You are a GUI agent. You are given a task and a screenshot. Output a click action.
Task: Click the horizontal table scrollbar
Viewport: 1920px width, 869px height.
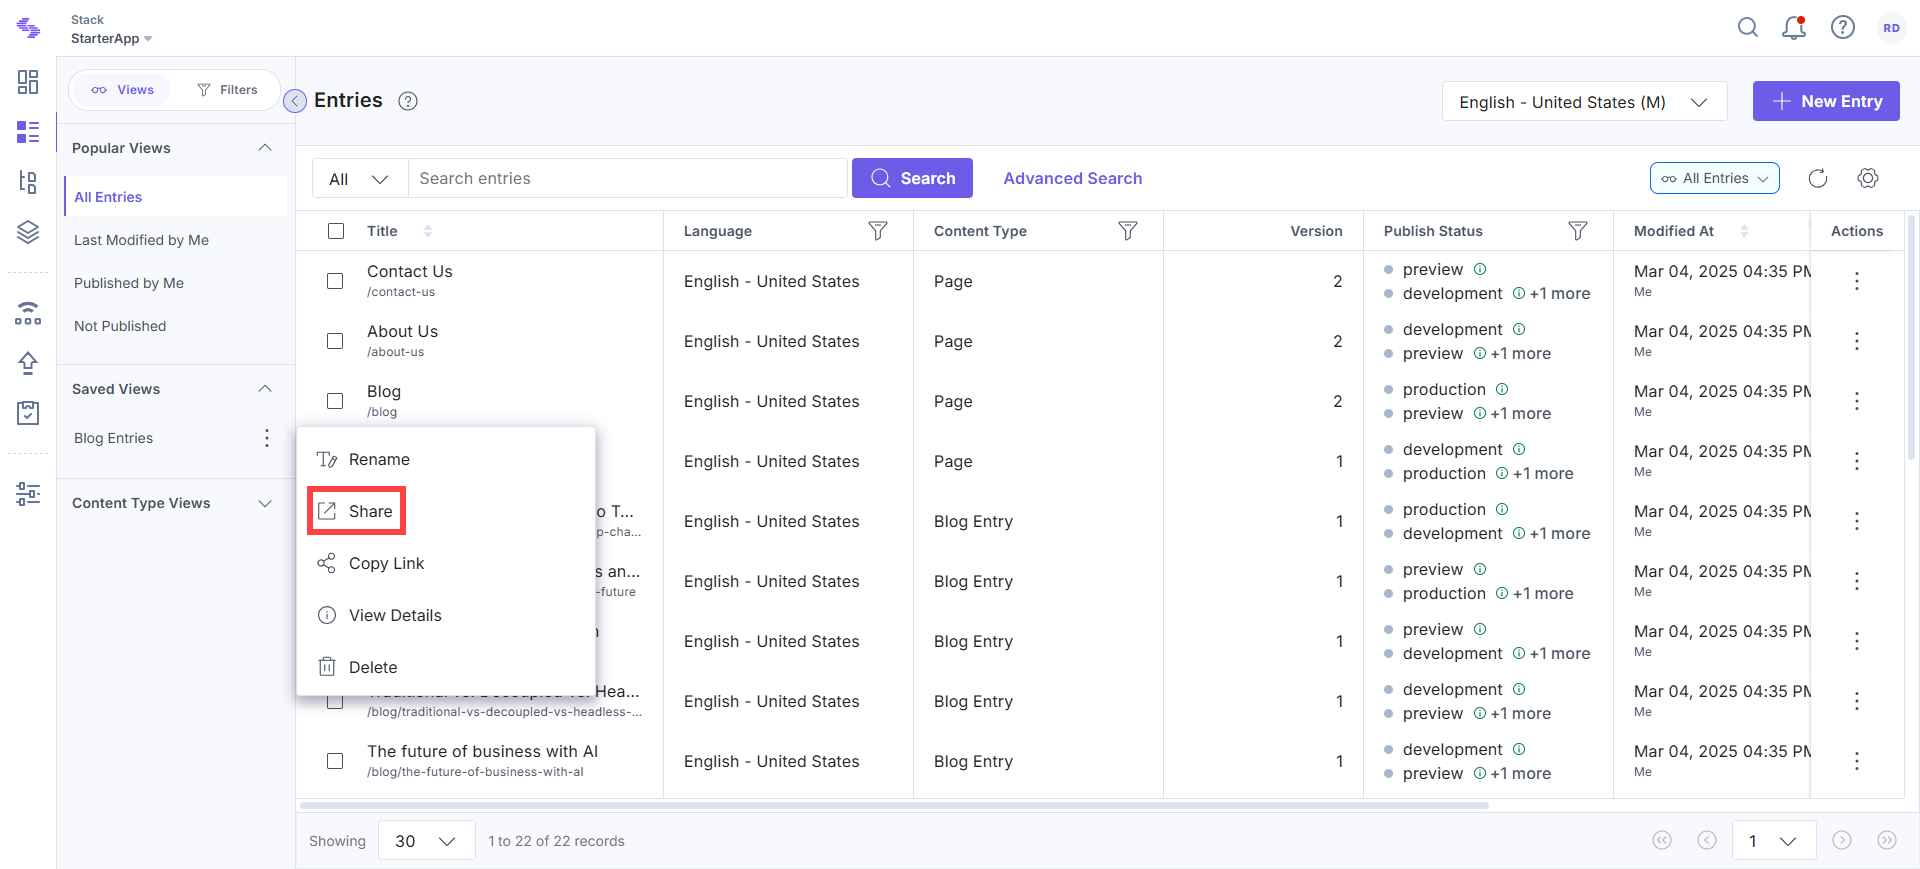(x=895, y=804)
